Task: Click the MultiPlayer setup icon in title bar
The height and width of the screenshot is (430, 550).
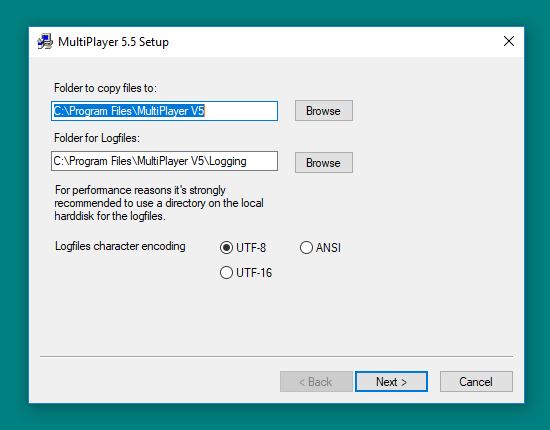Action: coord(45,42)
